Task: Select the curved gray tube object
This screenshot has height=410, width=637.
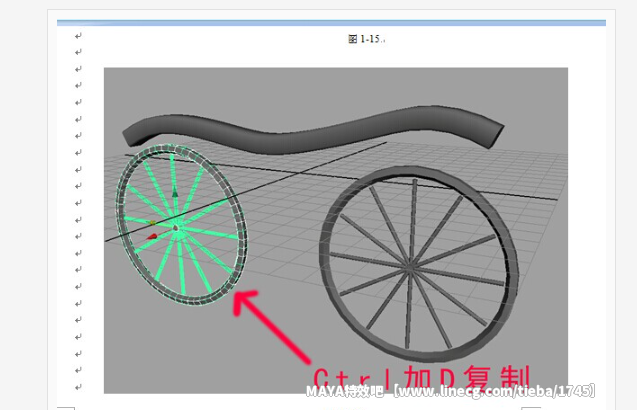Action: coord(313,131)
